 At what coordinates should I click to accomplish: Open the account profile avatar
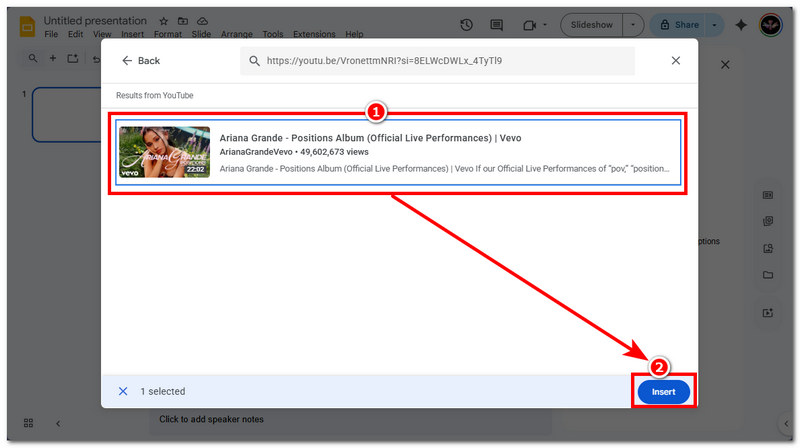coord(771,25)
